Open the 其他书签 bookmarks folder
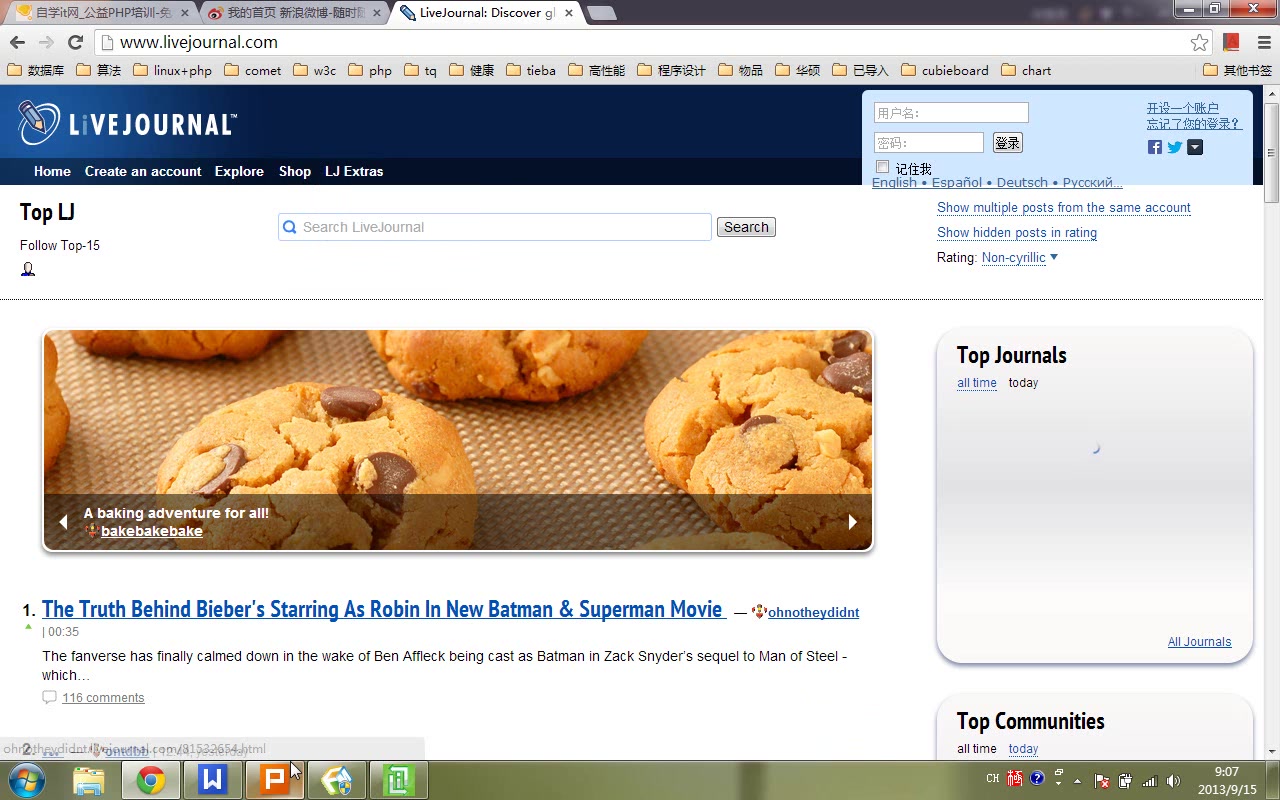Image resolution: width=1280 pixels, height=800 pixels. pos(1237,70)
